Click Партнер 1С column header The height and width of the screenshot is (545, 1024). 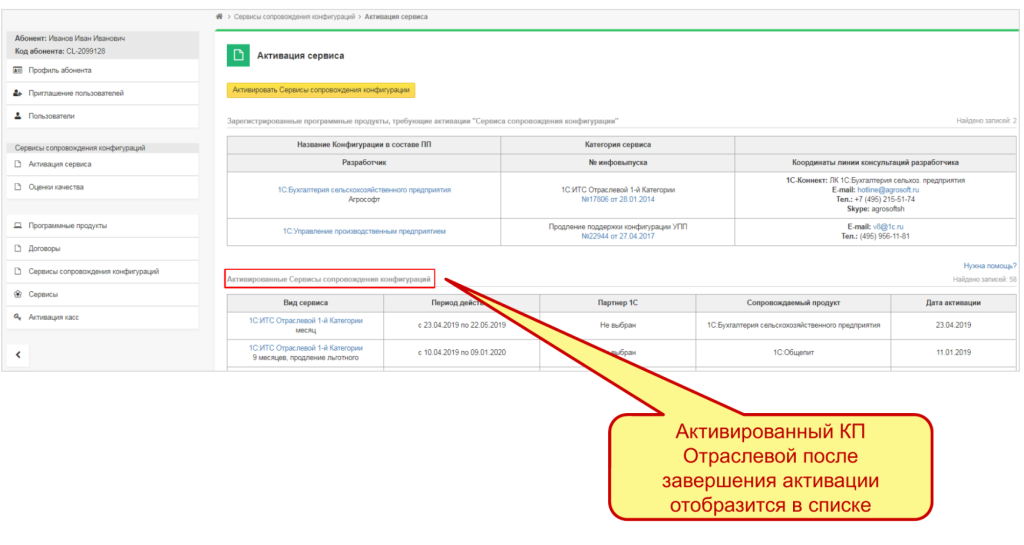pos(617,303)
